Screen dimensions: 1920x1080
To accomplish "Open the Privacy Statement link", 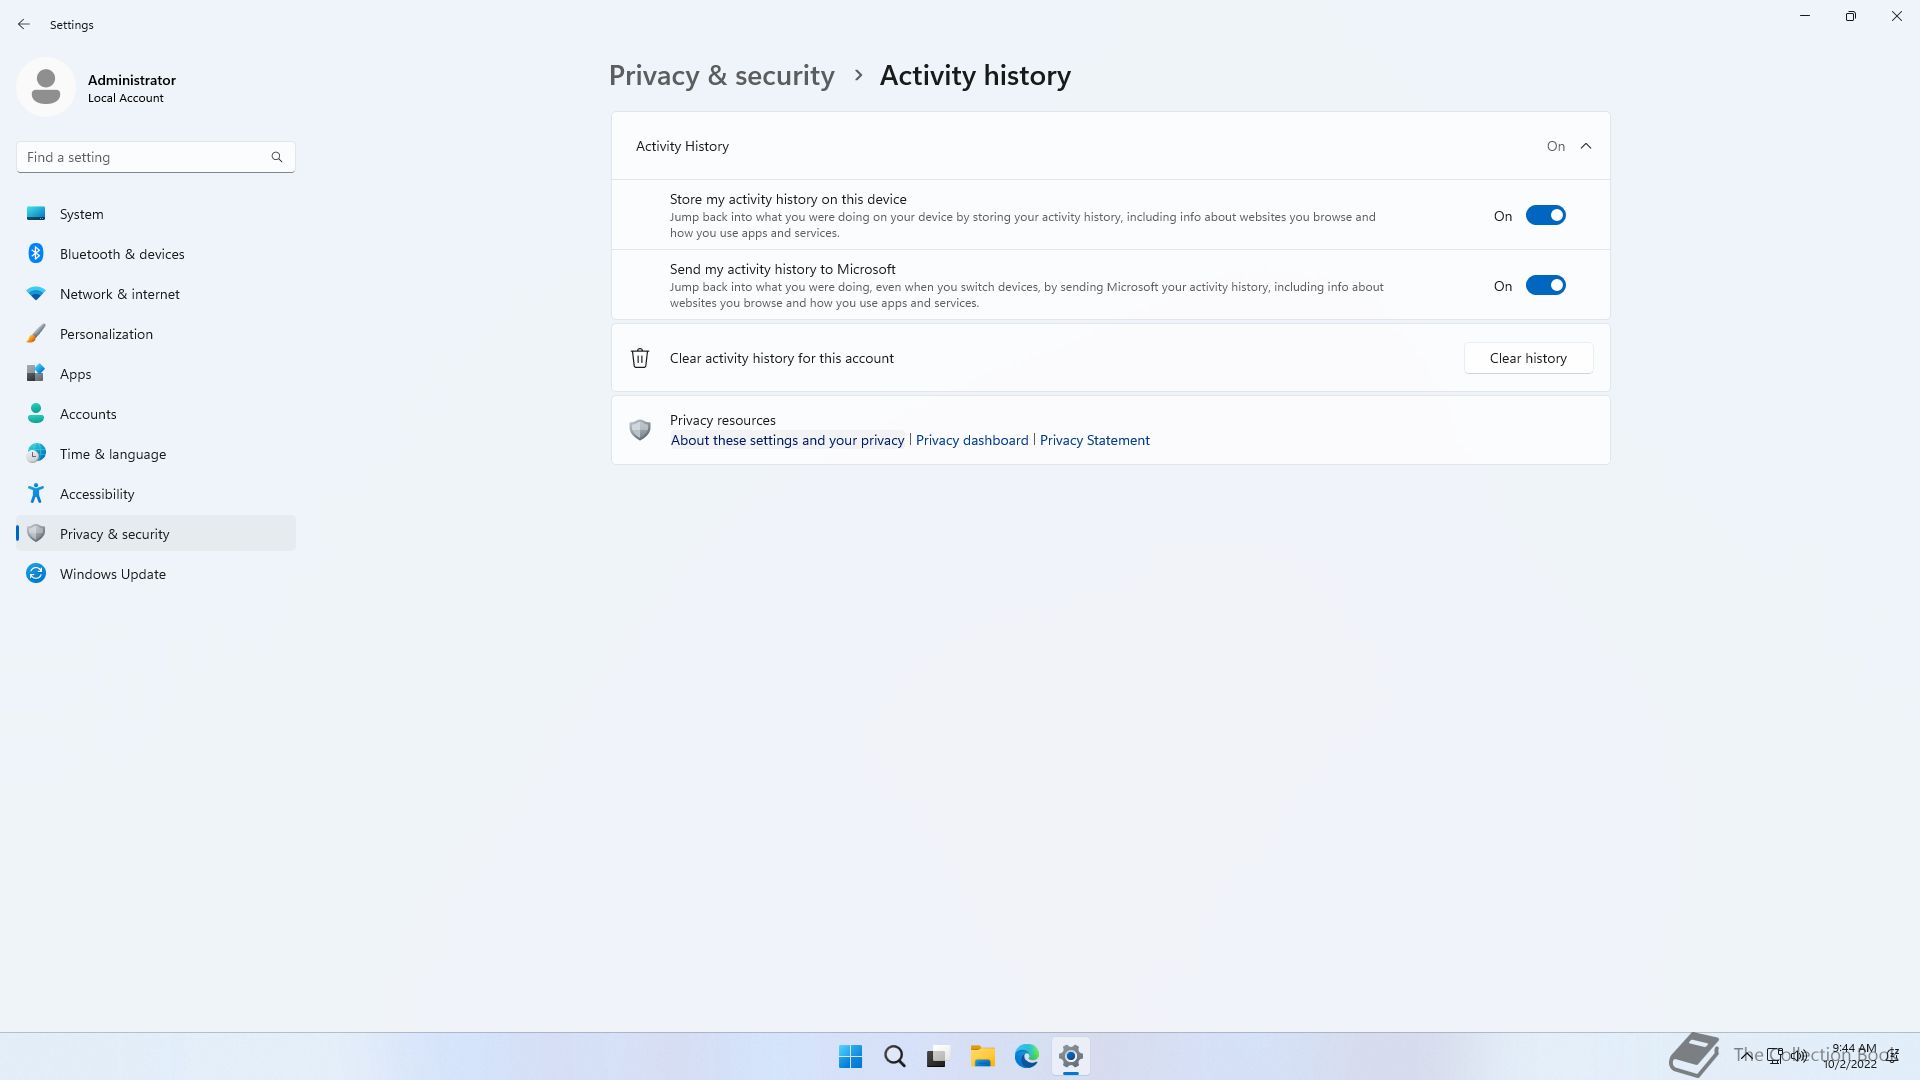I will point(1094,440).
